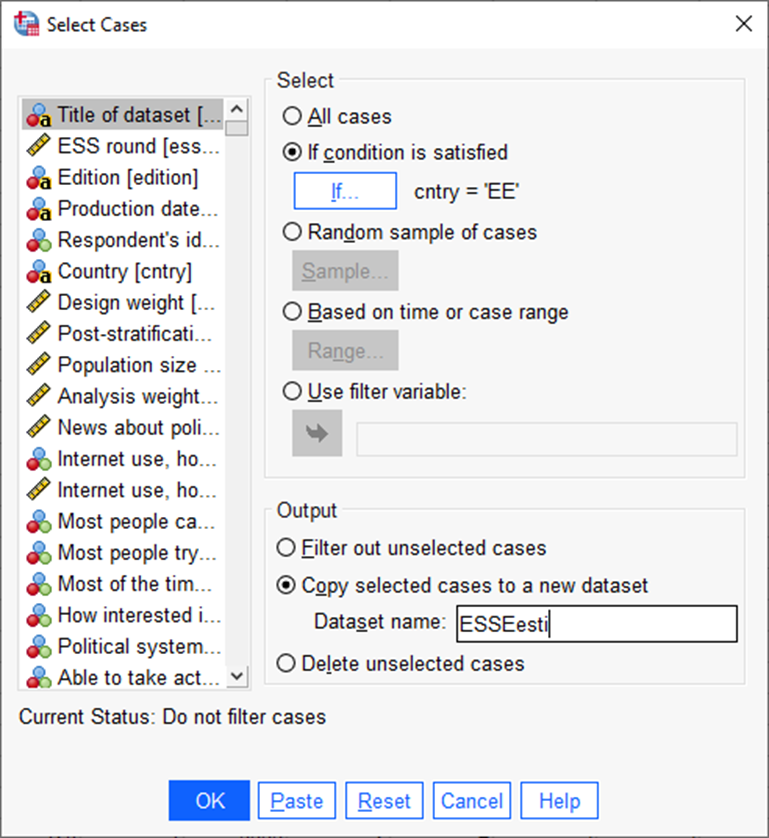769x838 pixels.
Task: Click the ruler icon next to Design weight
Action: pyautogui.click(x=39, y=302)
